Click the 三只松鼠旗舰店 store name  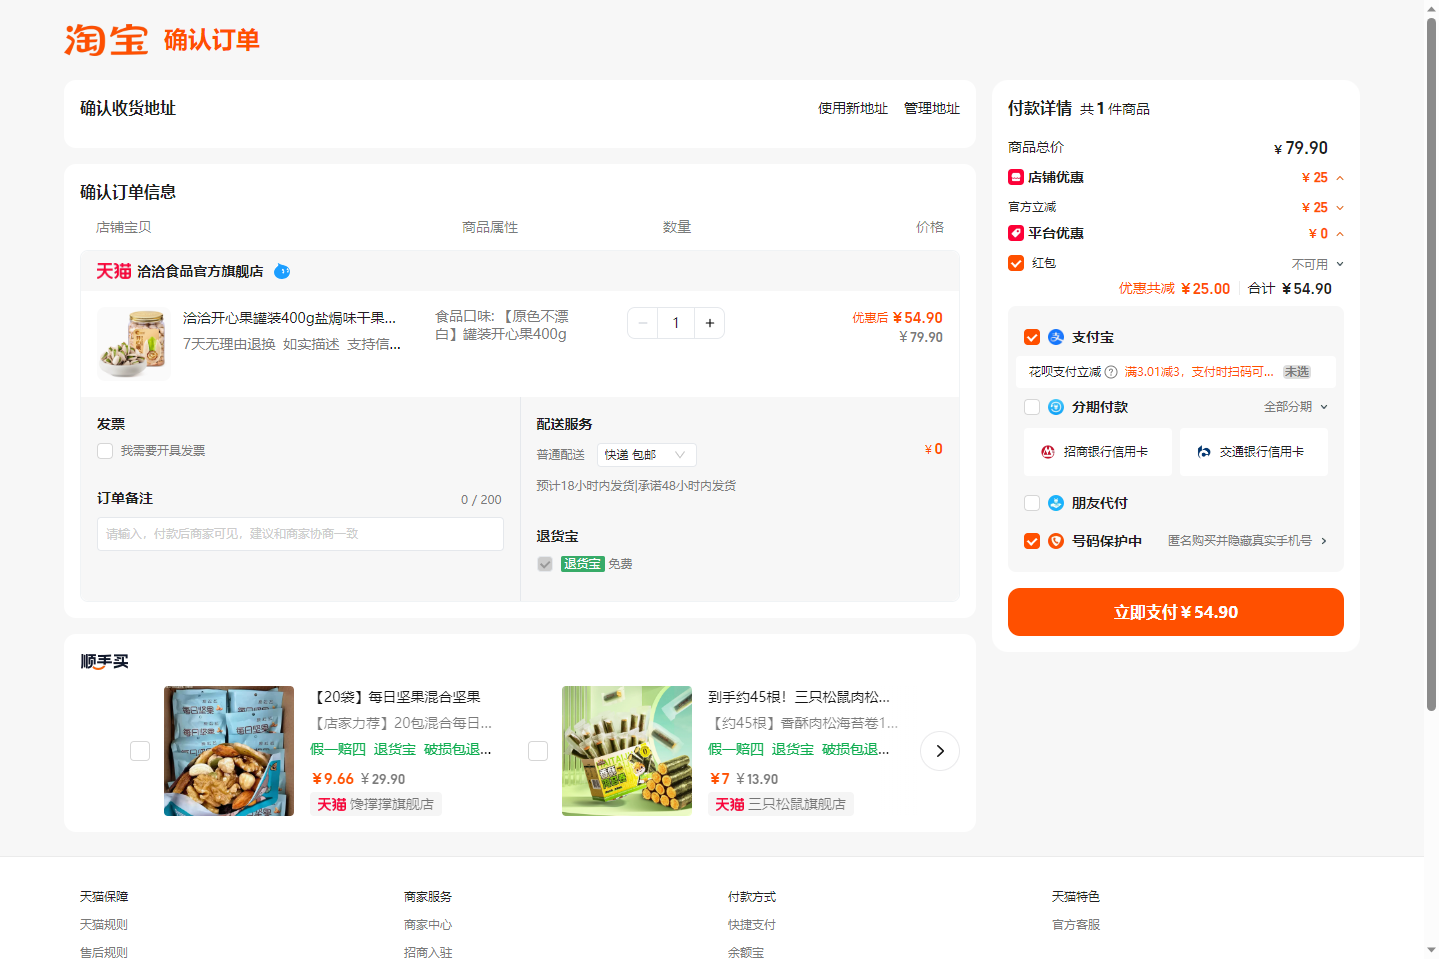click(797, 804)
